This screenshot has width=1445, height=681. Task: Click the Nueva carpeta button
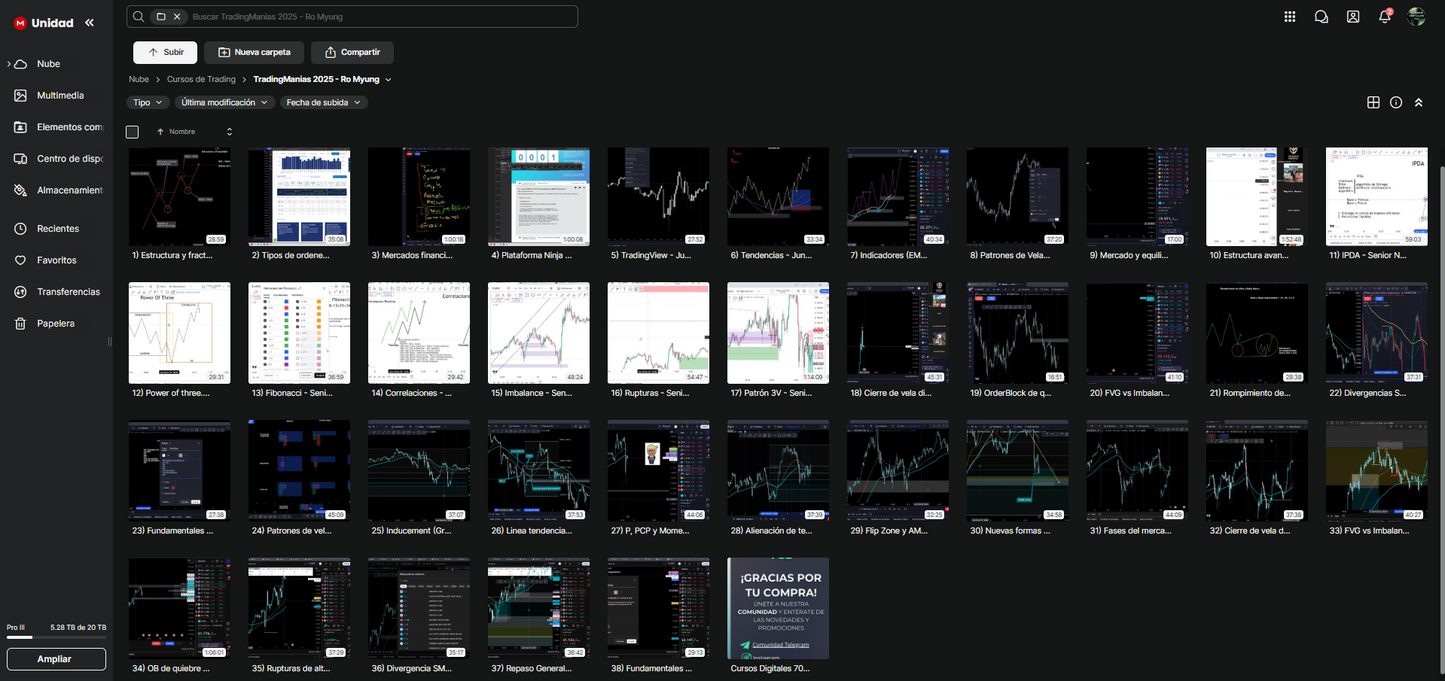pyautogui.click(x=254, y=52)
